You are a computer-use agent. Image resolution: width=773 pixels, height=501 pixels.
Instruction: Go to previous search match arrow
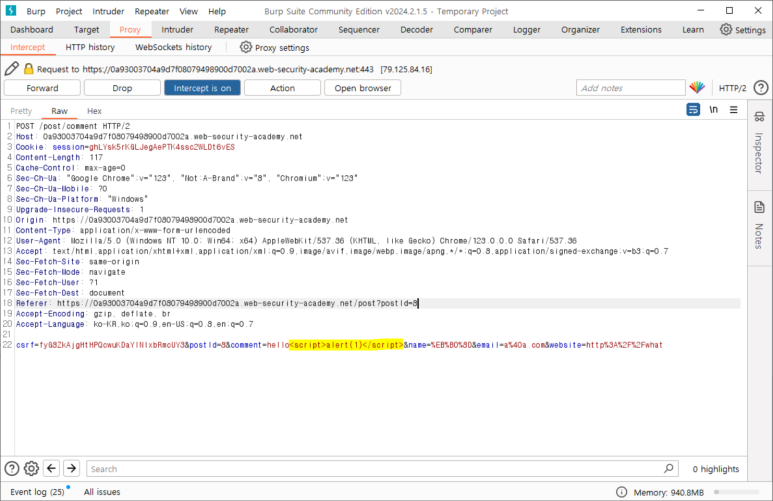point(51,468)
